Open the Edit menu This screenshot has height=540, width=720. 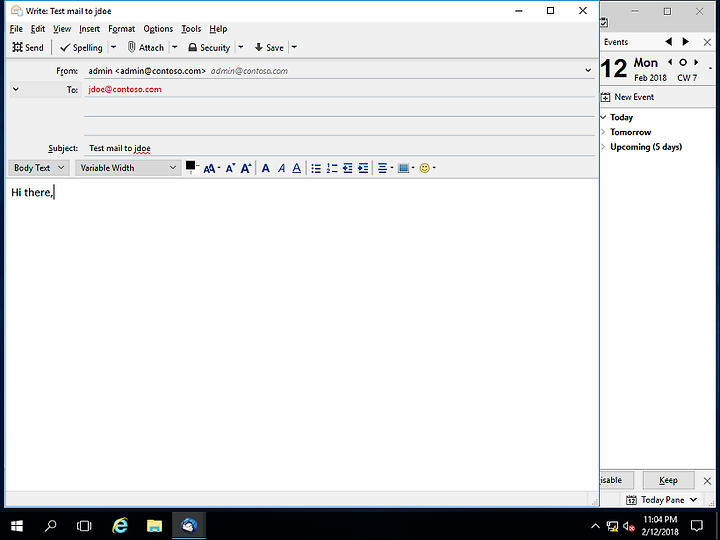[x=38, y=29]
